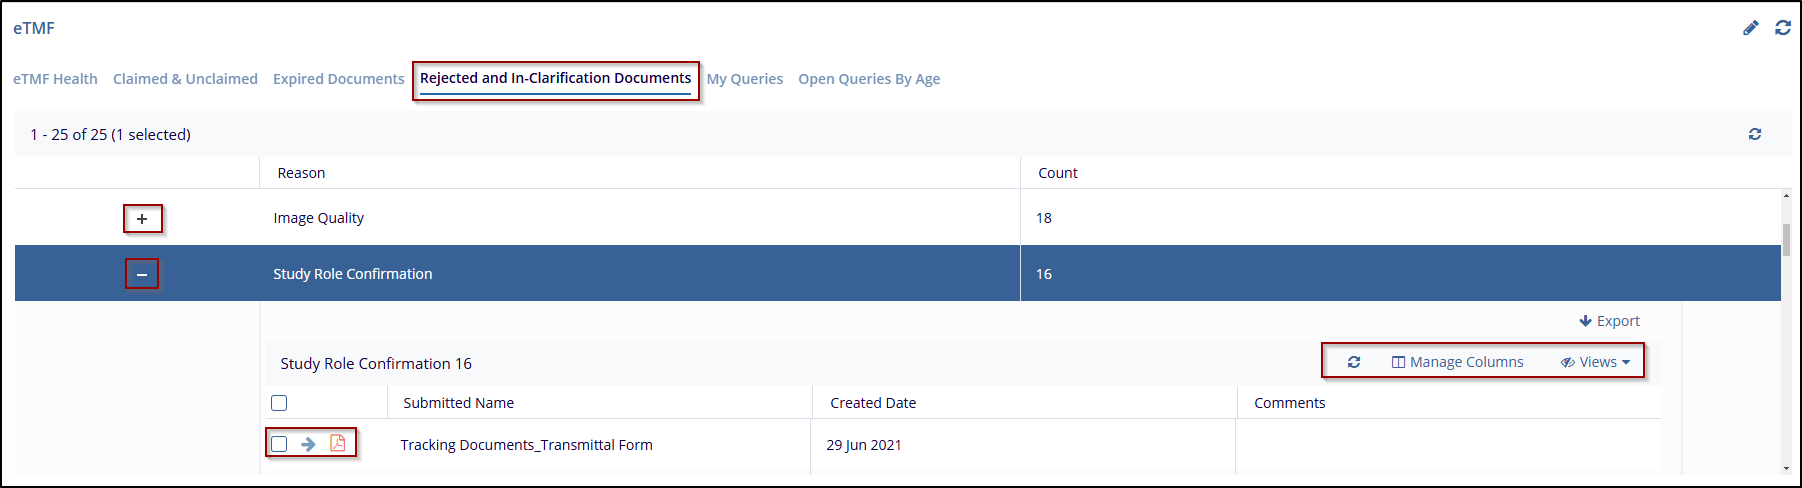Refresh the eTMF dashboard via top-right icon
1802x488 pixels.
coord(1782,28)
